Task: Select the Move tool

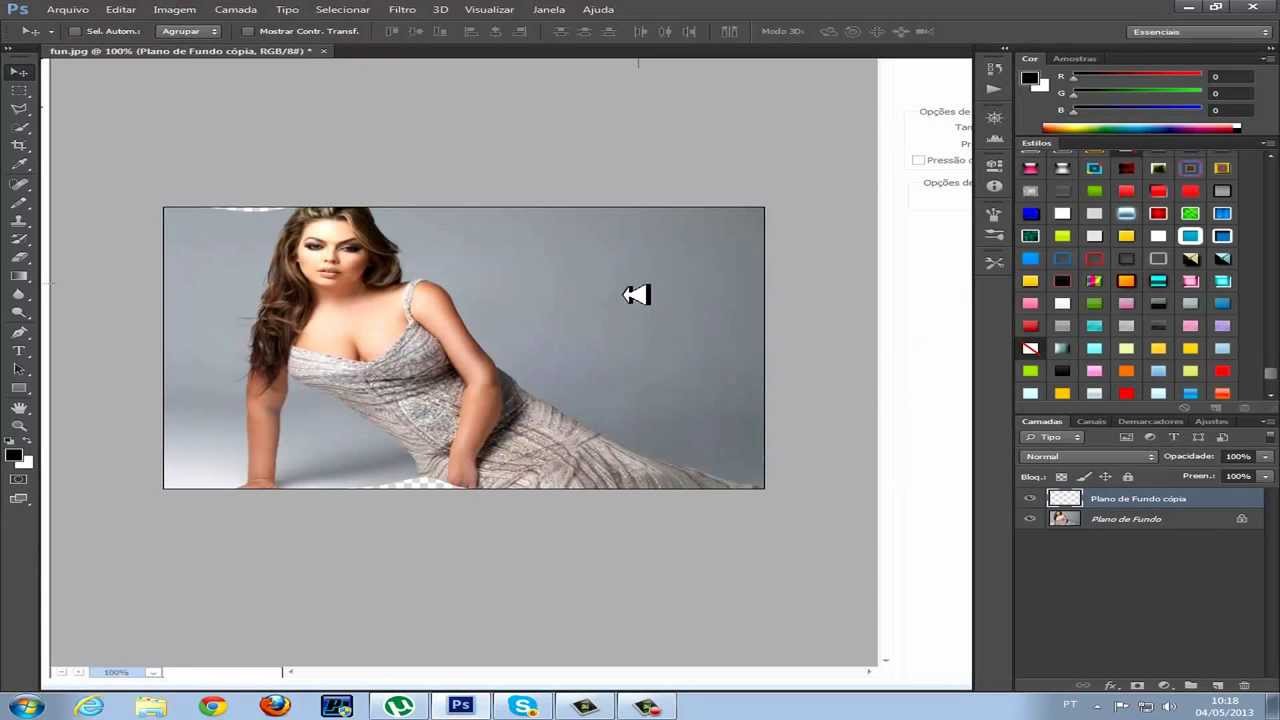Action: [19, 72]
